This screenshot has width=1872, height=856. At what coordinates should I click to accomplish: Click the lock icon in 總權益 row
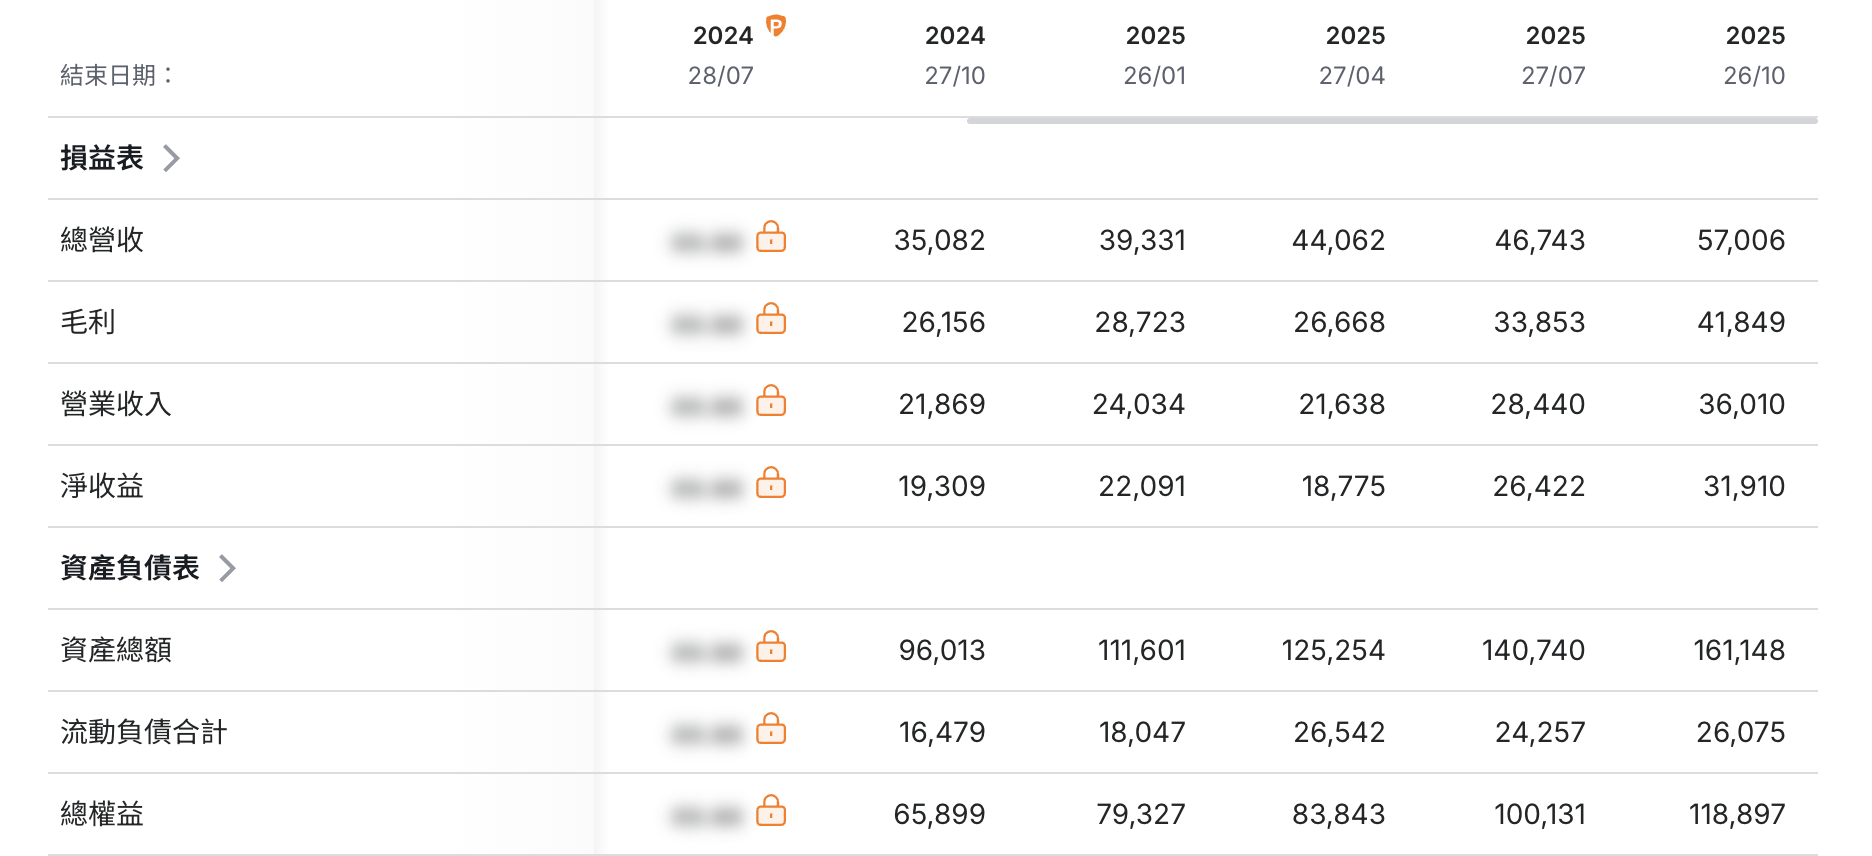pos(771,811)
